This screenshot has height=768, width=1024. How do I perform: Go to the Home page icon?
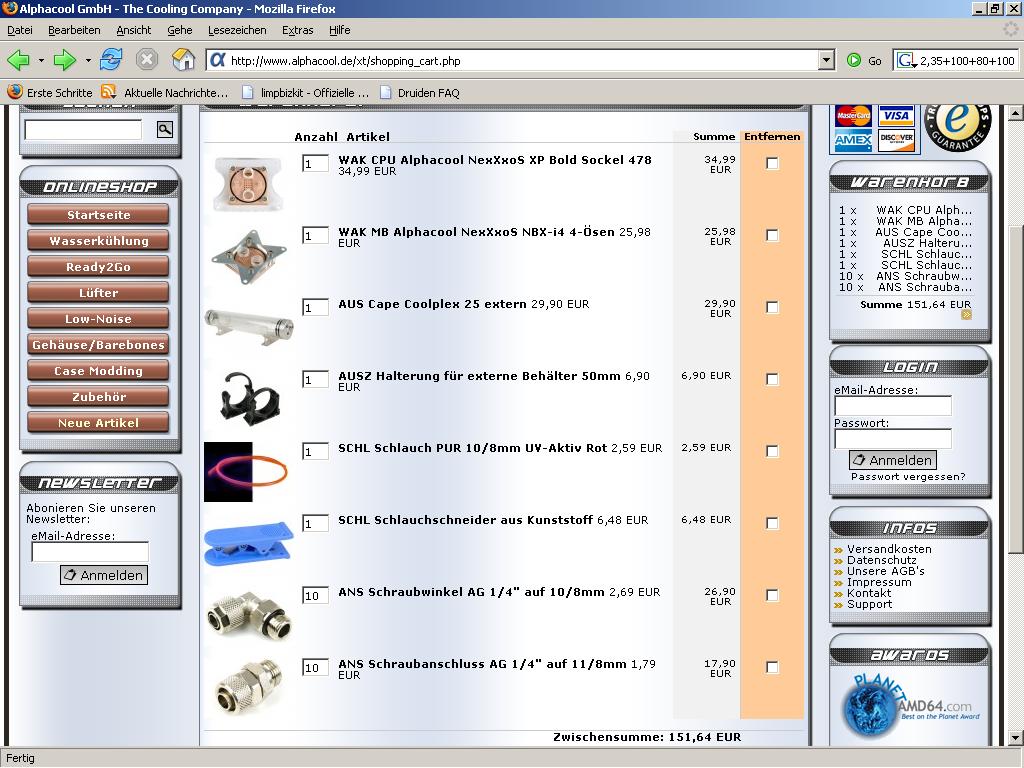click(x=184, y=60)
